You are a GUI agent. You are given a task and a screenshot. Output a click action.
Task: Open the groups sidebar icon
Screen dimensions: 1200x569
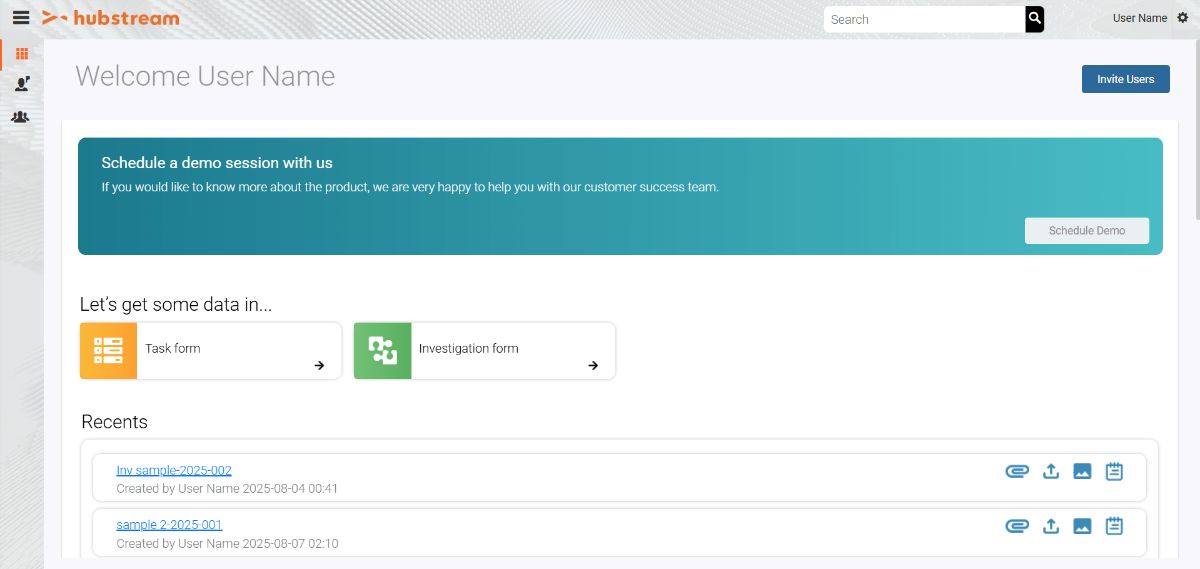(x=21, y=117)
